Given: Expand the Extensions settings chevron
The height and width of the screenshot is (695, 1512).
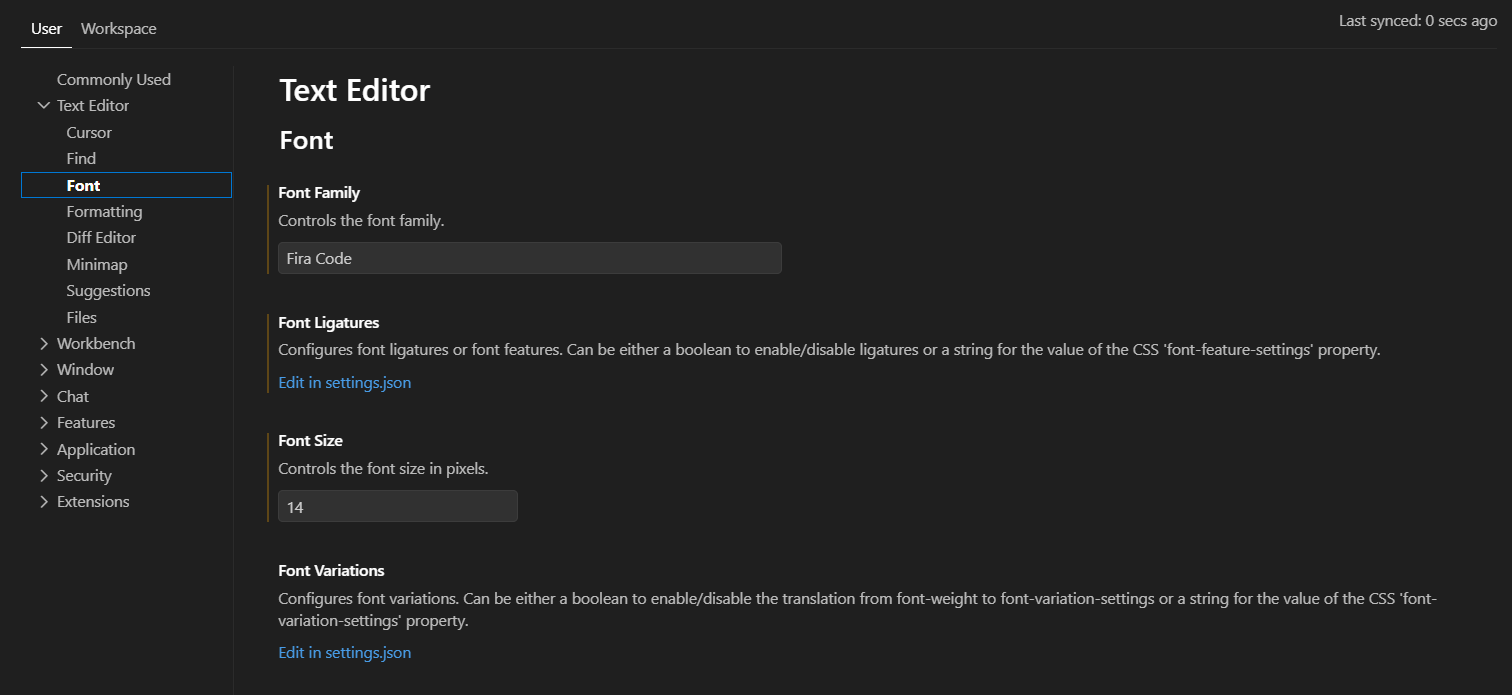Looking at the screenshot, I should 44,501.
